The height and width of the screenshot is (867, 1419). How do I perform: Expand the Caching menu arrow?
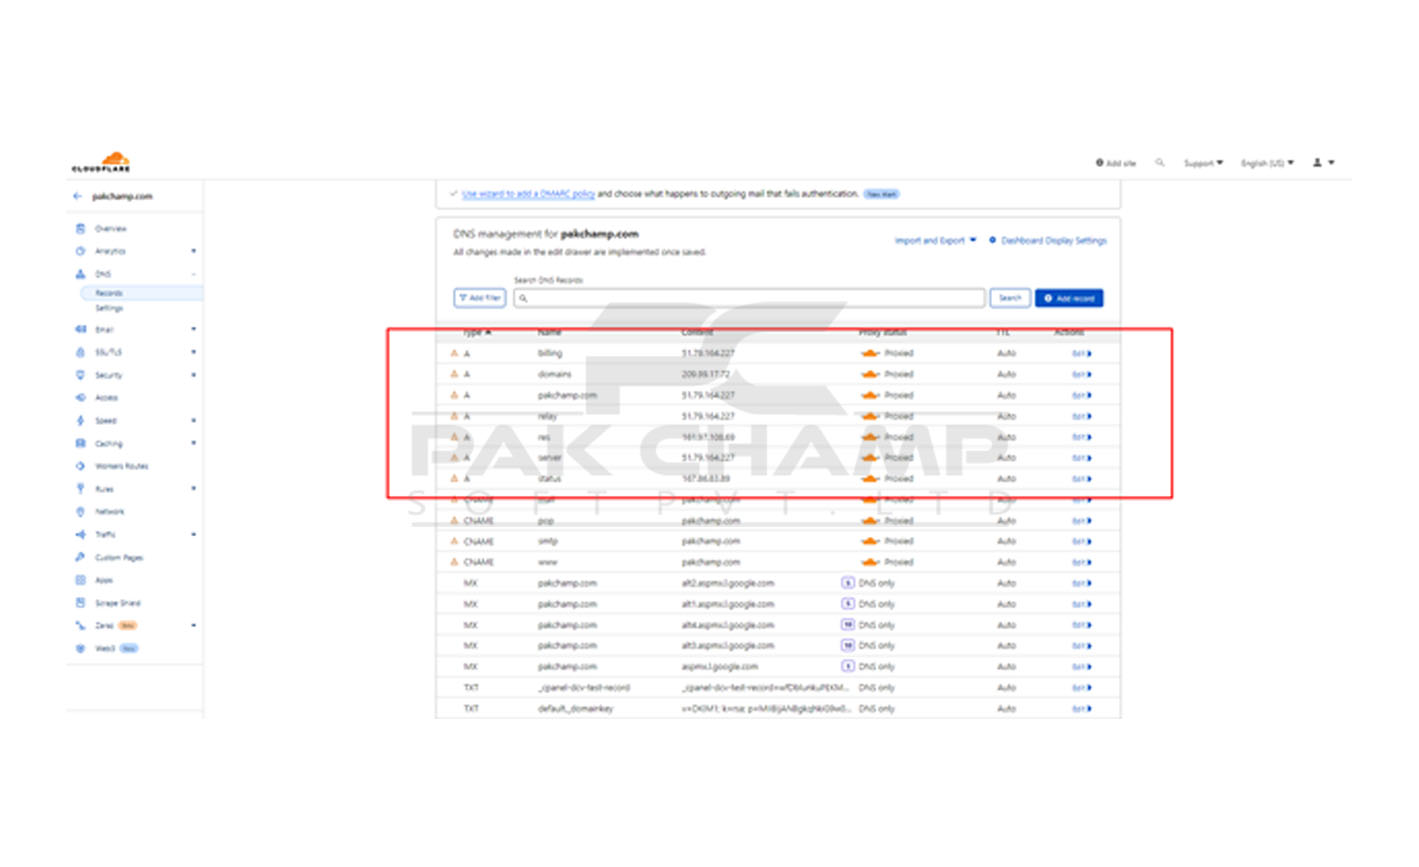193,443
